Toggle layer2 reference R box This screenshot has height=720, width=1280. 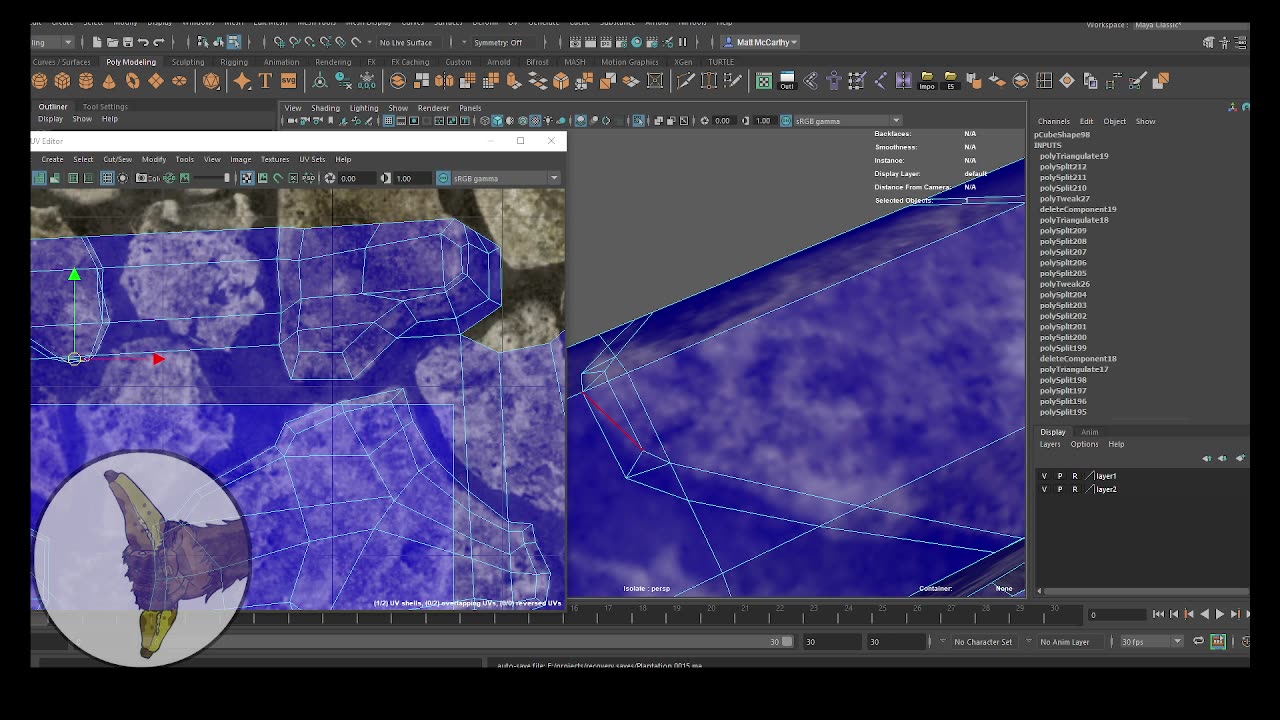[1075, 489]
